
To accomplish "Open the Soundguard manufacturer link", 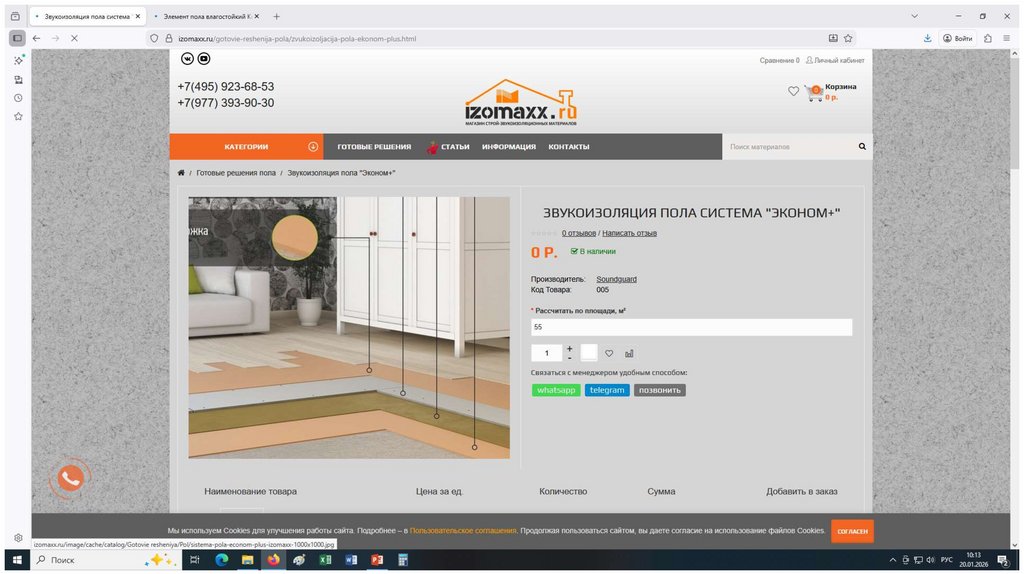I will 616,279.
